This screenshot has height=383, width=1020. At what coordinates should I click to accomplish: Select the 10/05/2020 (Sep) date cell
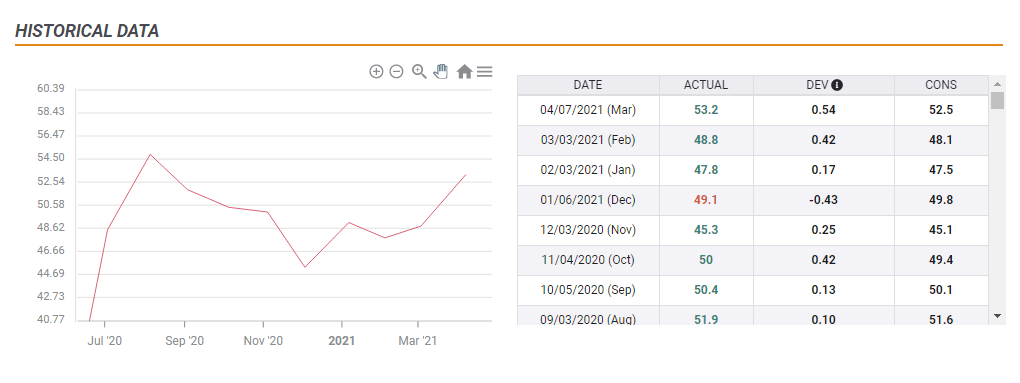(x=588, y=289)
